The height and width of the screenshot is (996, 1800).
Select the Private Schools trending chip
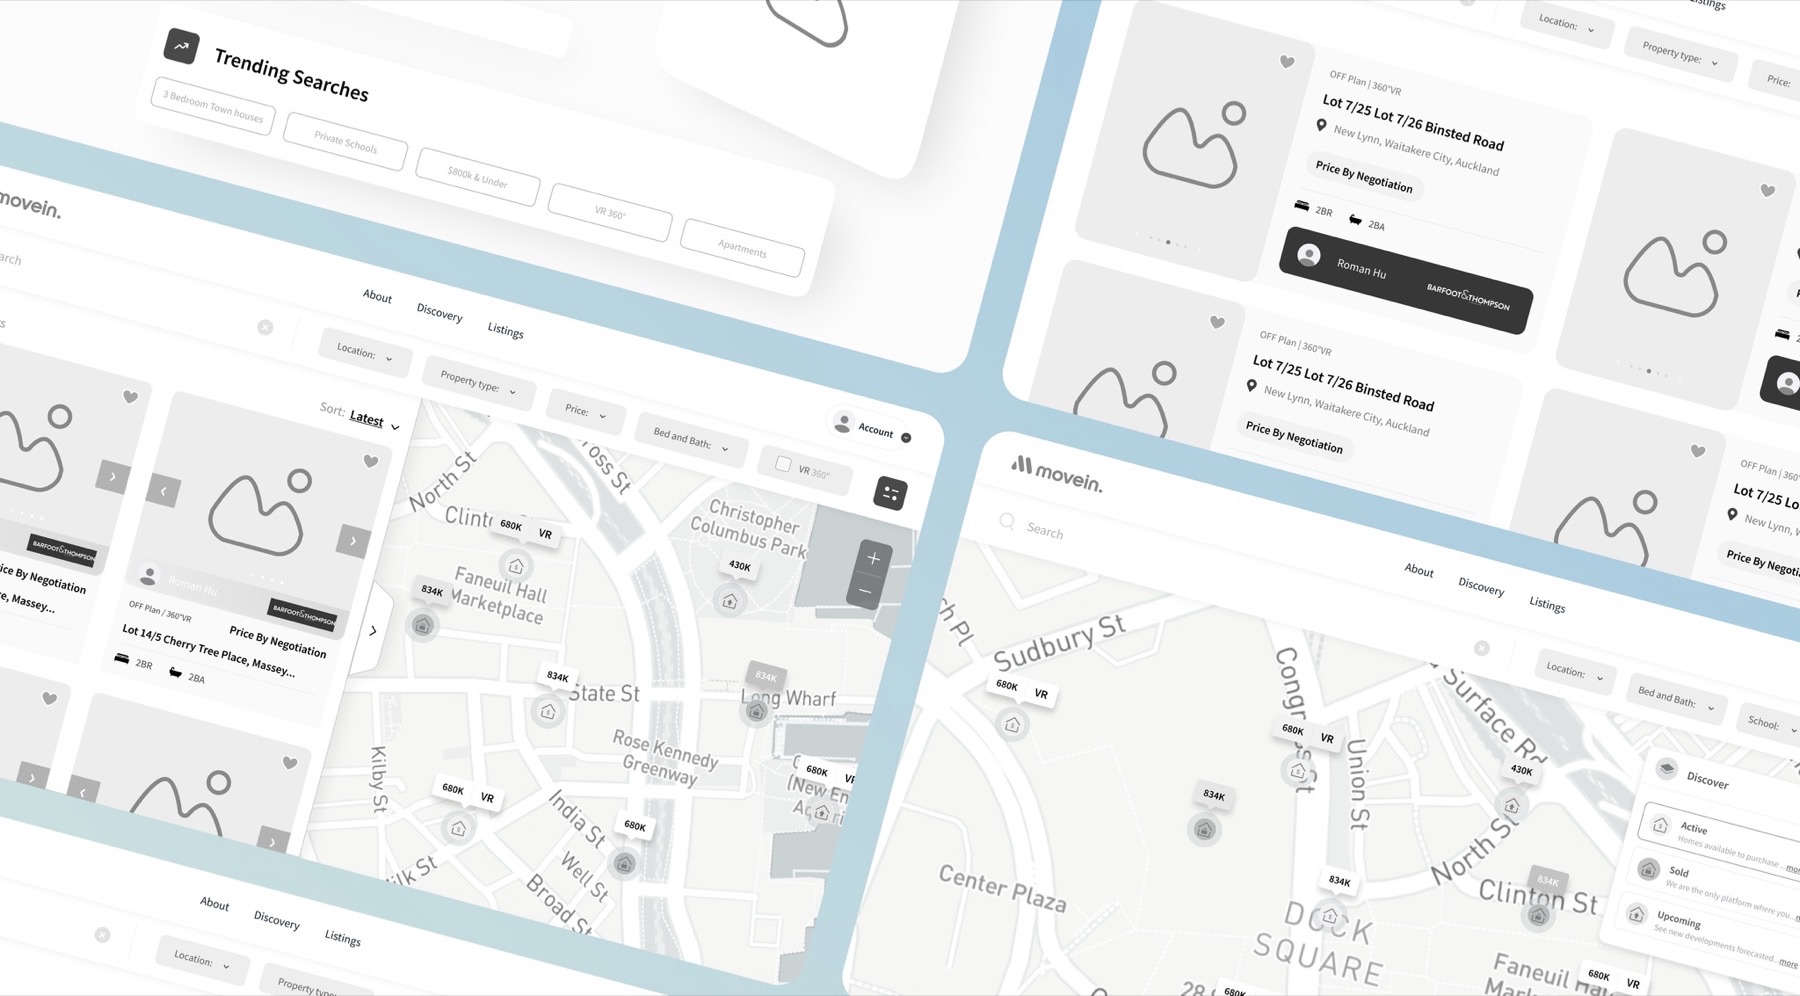coord(345,142)
